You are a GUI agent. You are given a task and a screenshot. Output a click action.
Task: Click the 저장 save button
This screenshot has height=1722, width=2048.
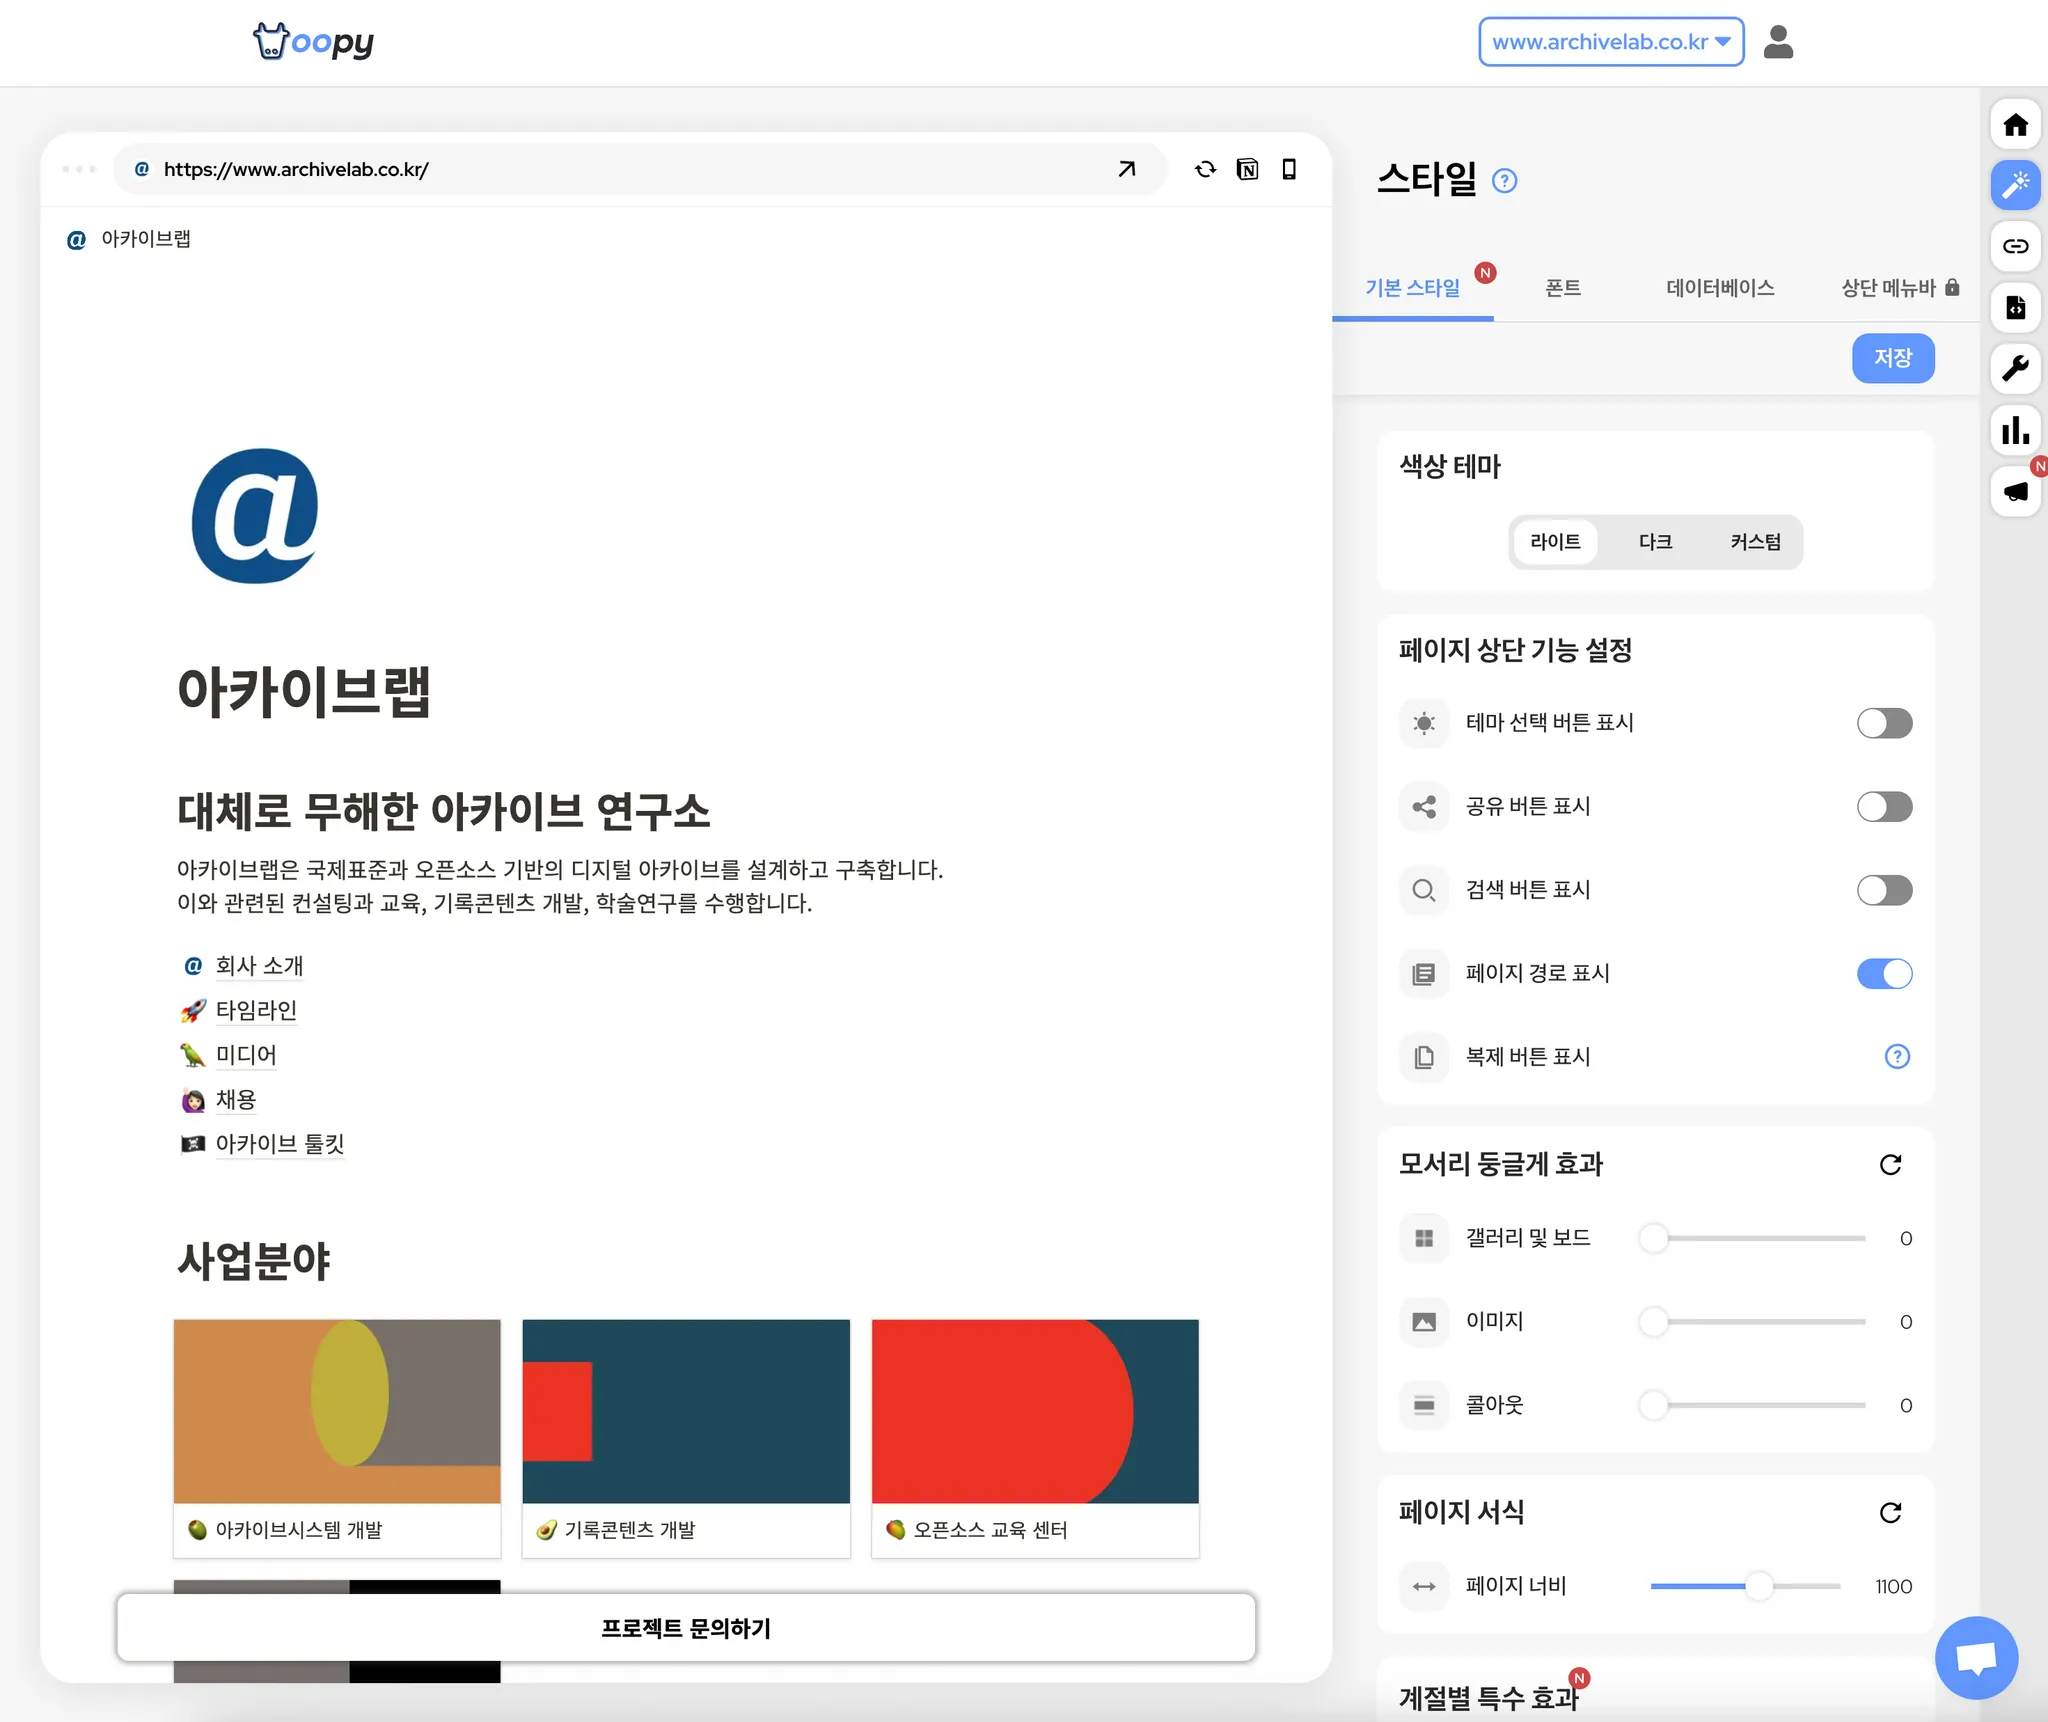[x=1892, y=358]
